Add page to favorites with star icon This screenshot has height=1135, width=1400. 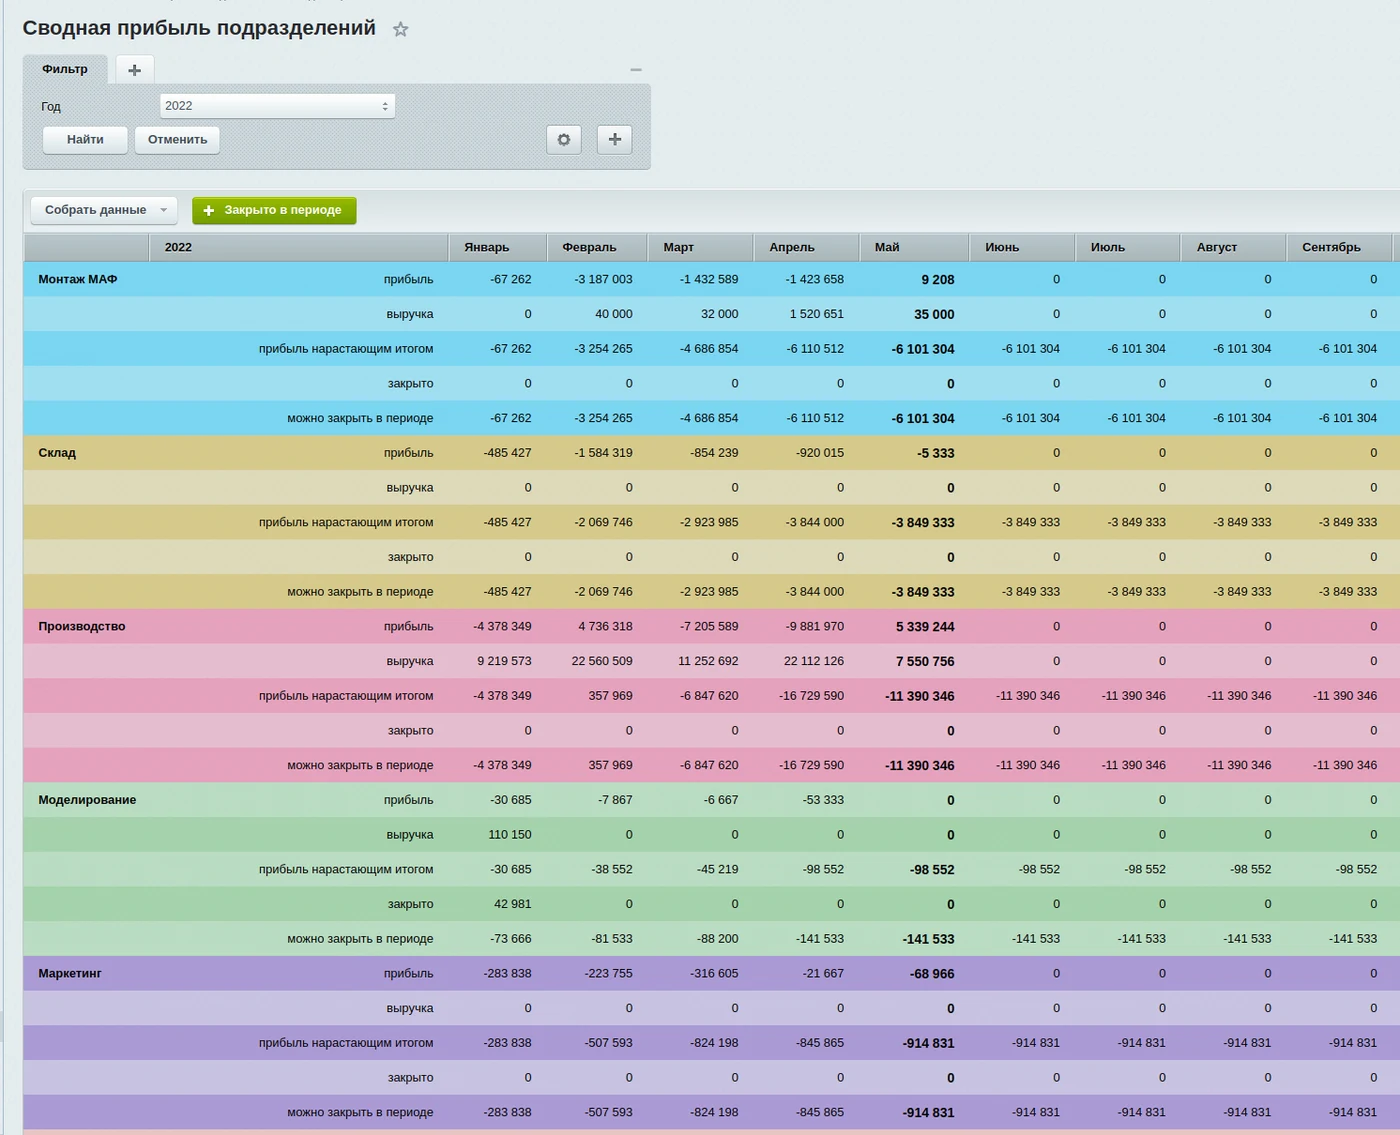[x=401, y=29]
